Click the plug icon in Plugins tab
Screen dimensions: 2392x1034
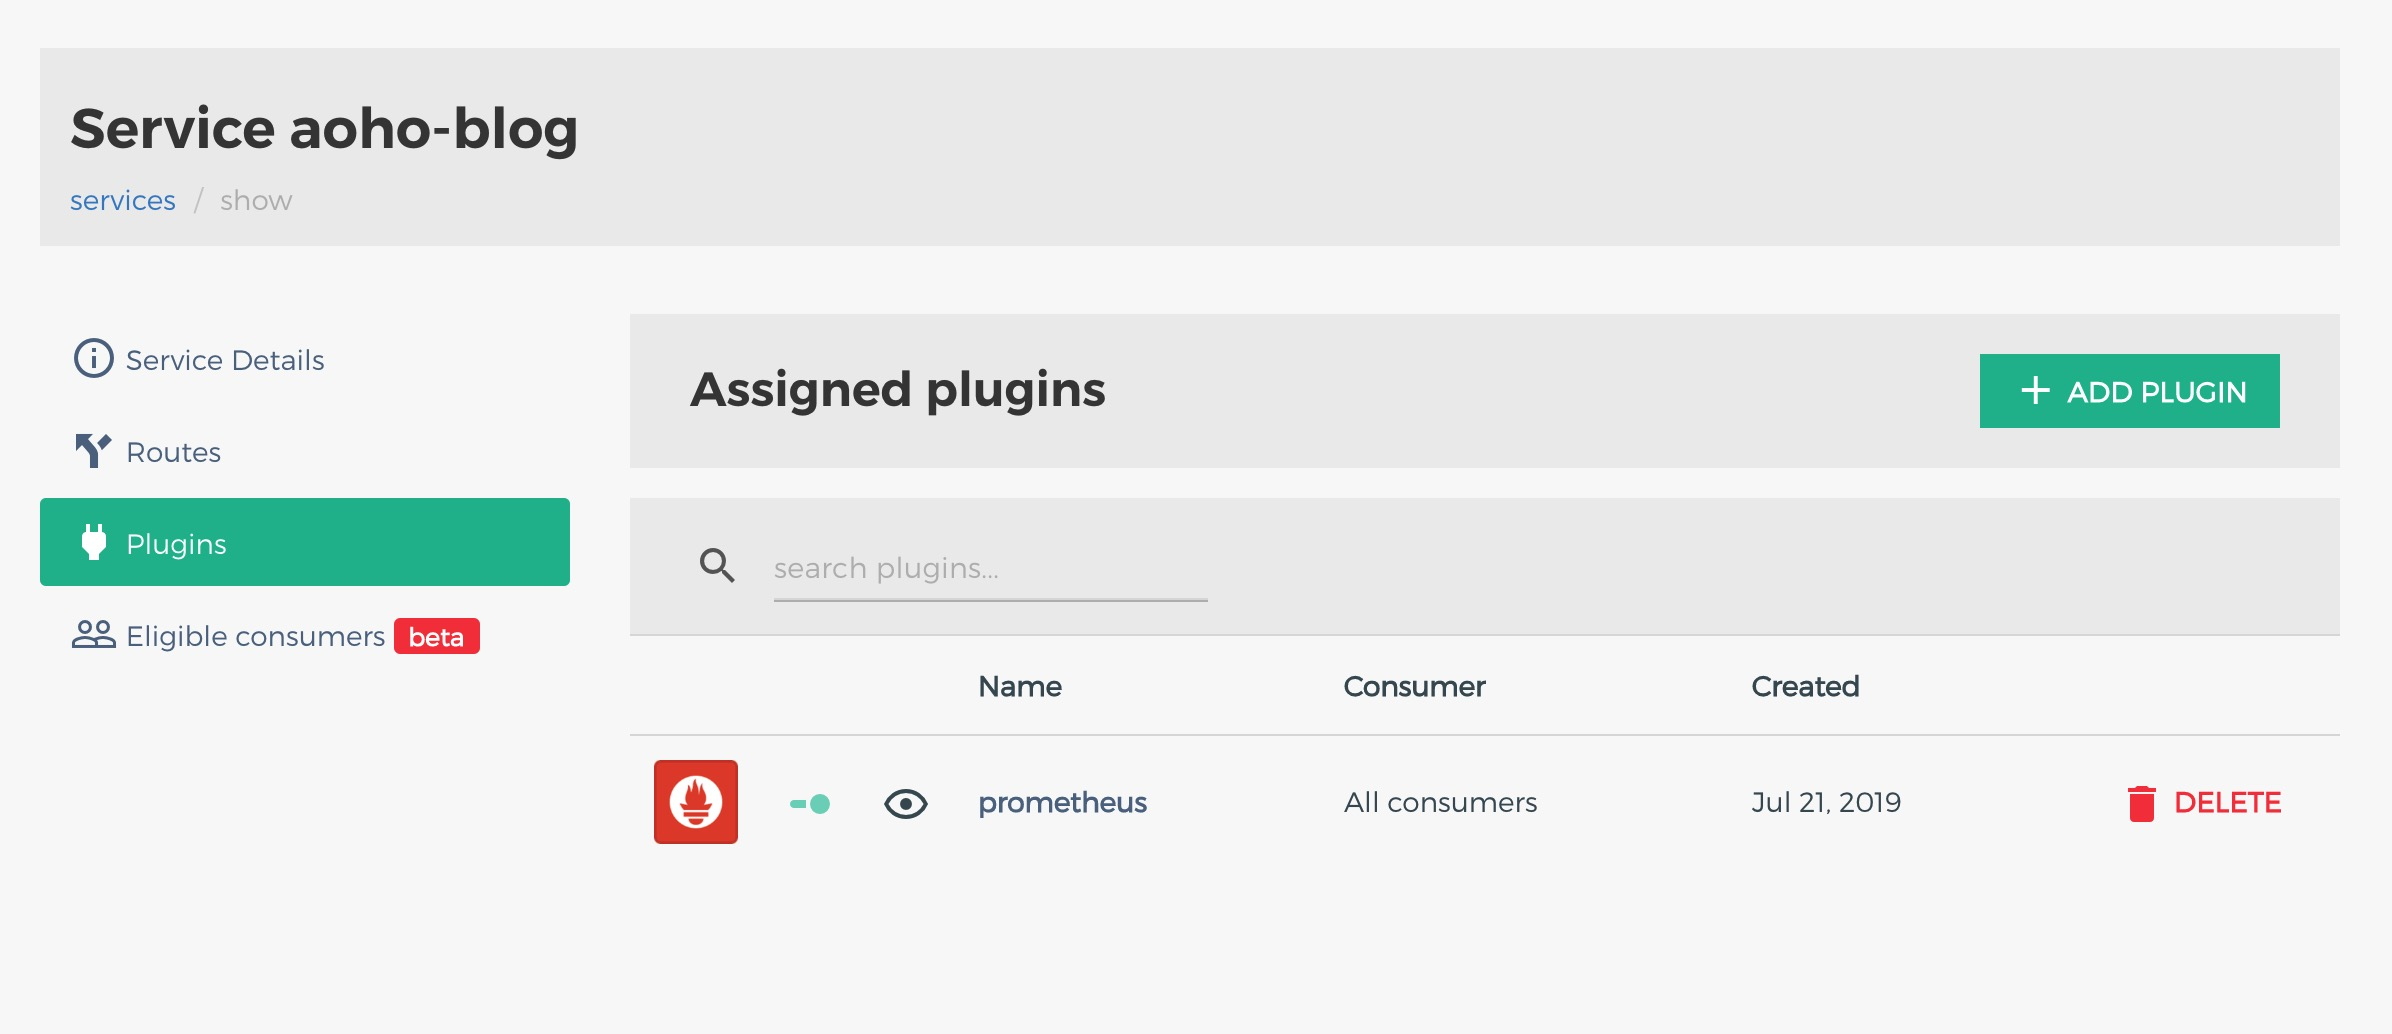[x=94, y=542]
